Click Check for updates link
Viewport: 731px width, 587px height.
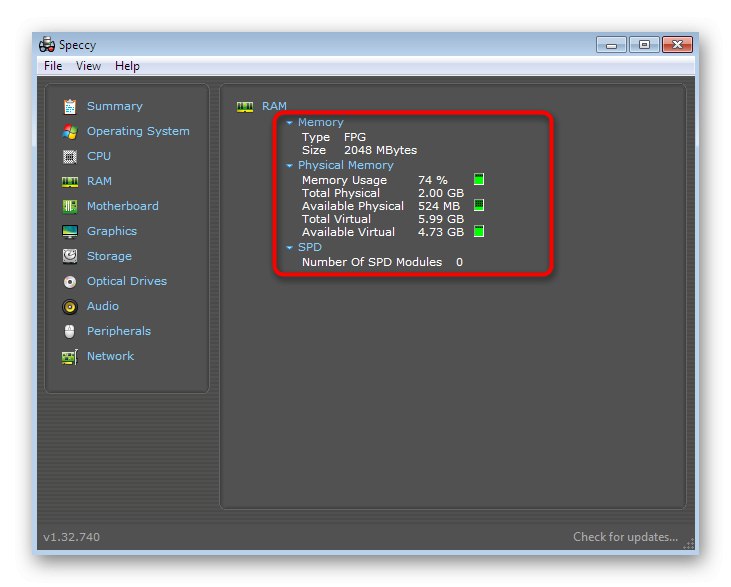[625, 537]
